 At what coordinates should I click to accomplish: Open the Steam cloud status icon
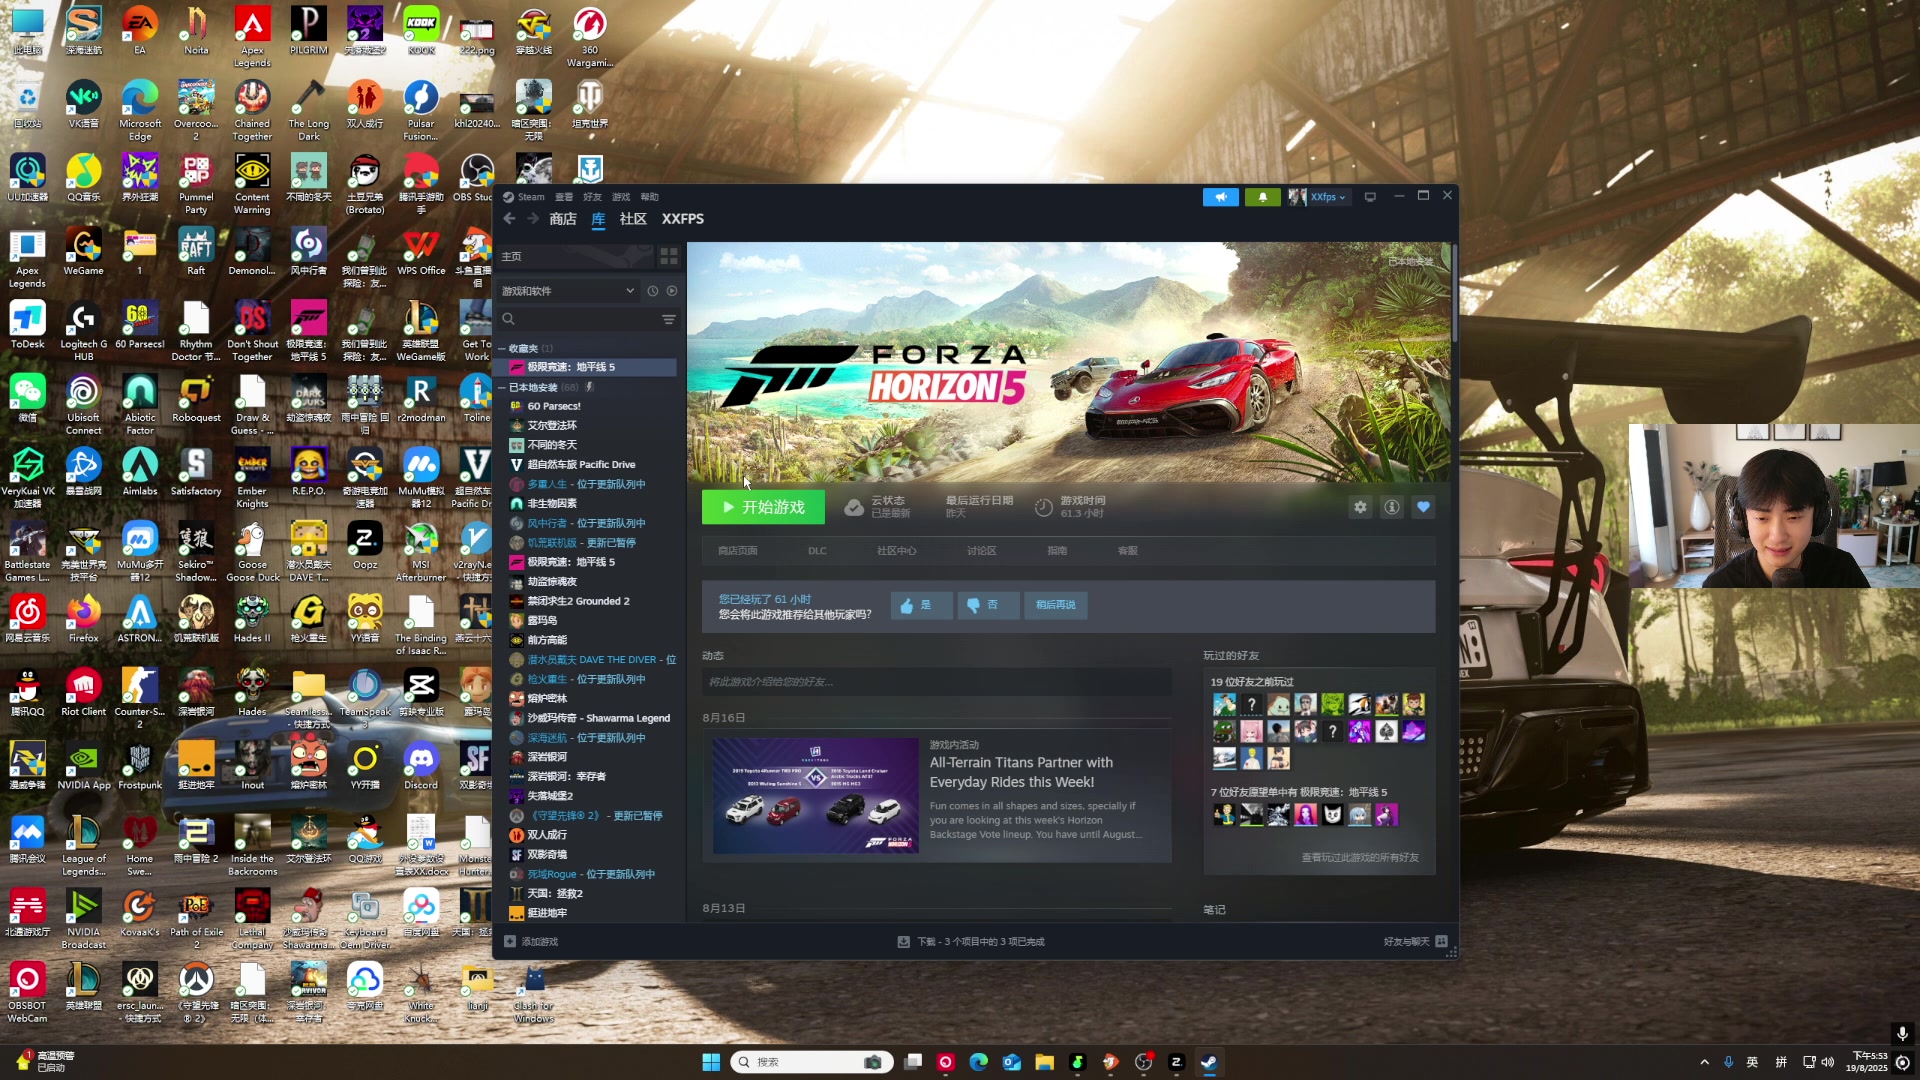click(853, 508)
